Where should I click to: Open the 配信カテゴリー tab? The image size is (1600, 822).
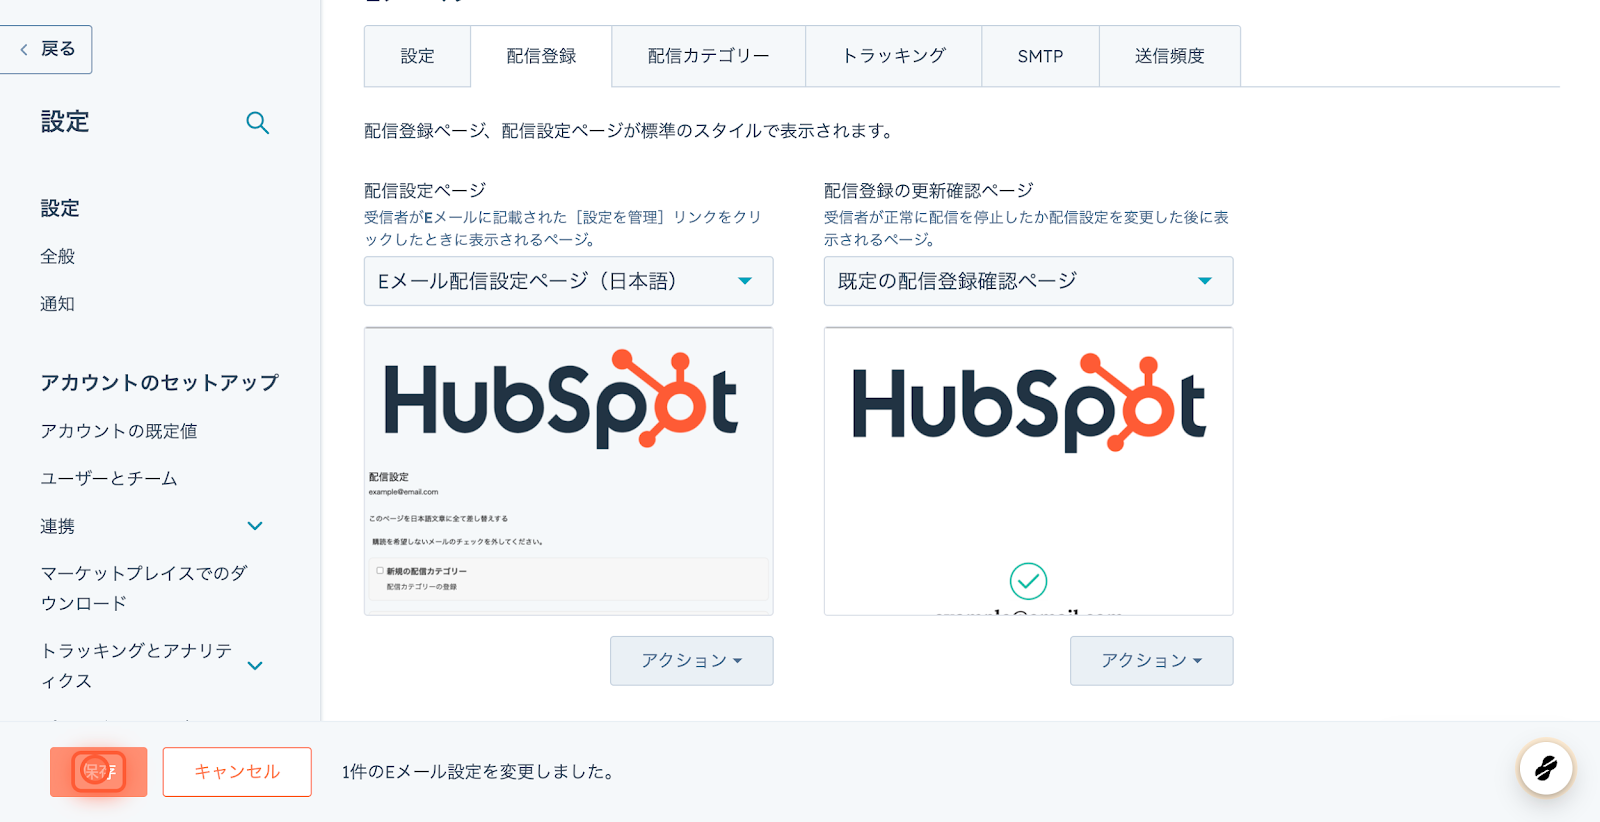[709, 56]
